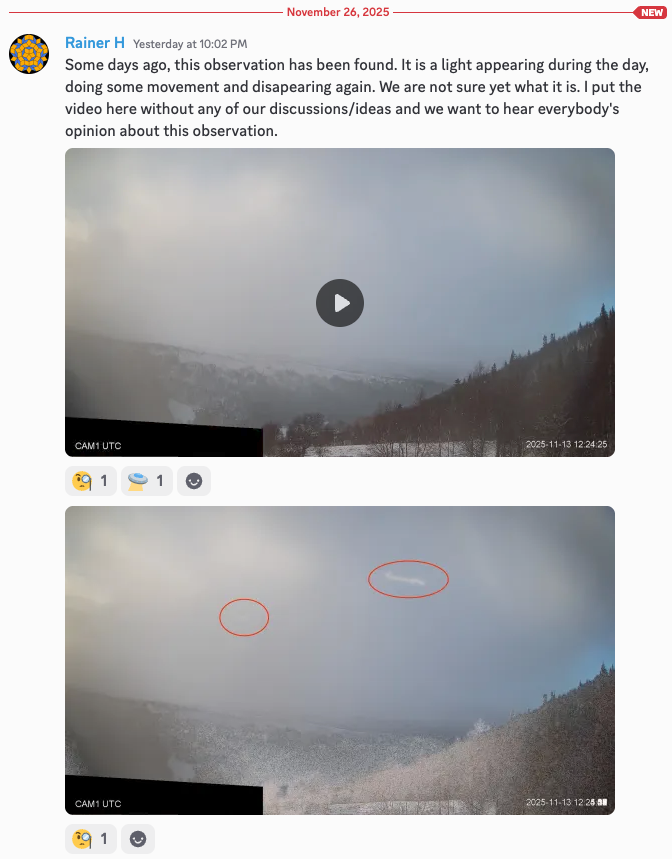The height and width of the screenshot is (859, 672).
Task: Click the red NEW messages badge
Action: [651, 12]
